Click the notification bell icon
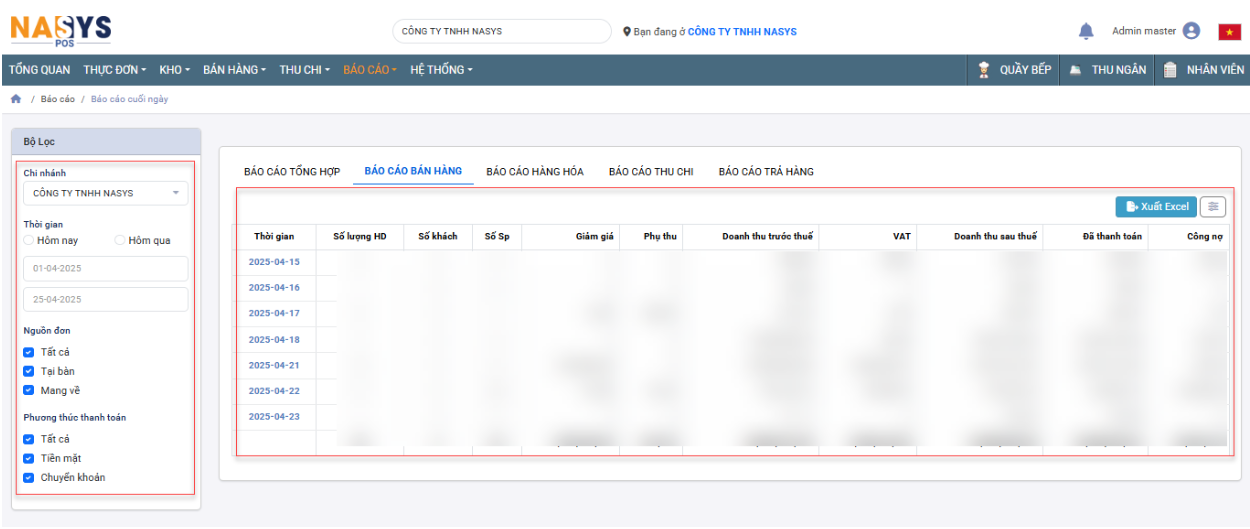This screenshot has height=529, width=1250. click(x=1086, y=31)
